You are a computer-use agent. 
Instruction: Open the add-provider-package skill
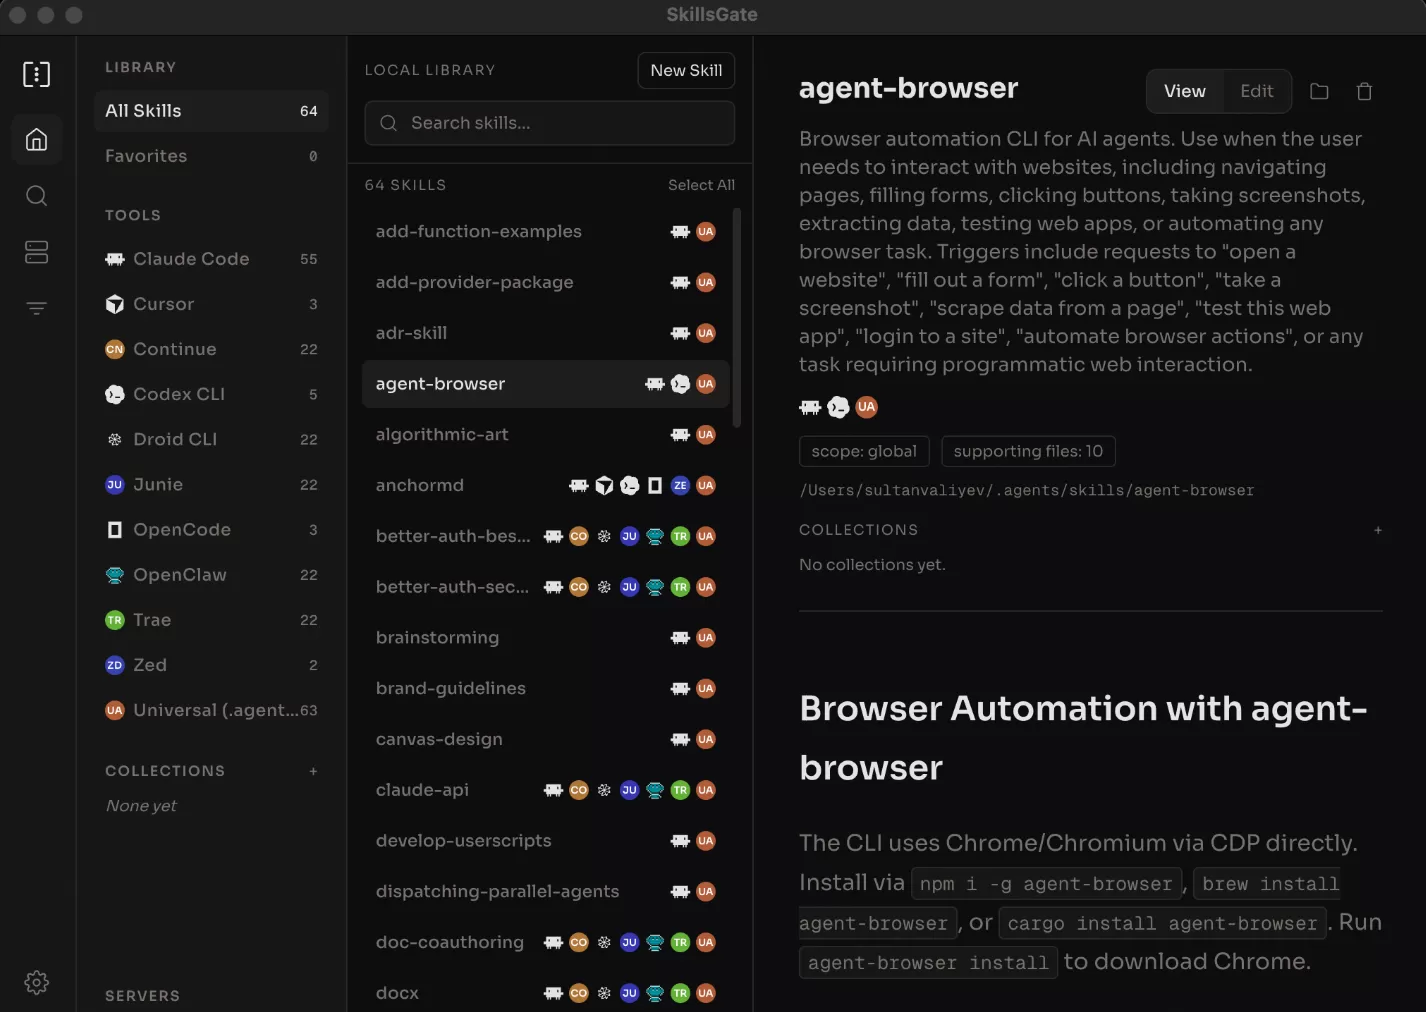pyautogui.click(x=546, y=282)
